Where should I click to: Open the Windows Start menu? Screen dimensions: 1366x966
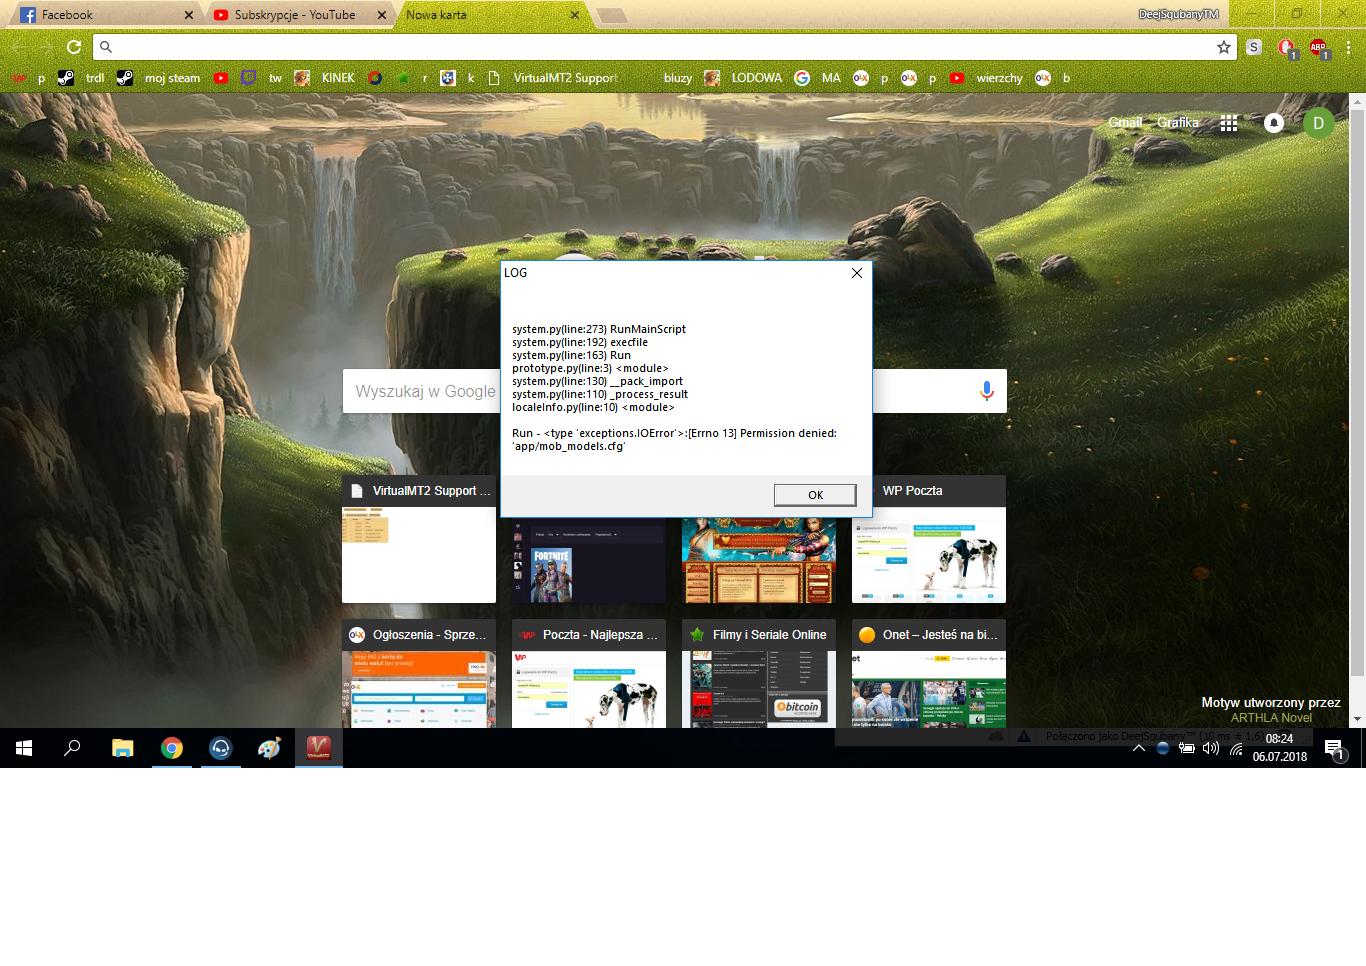tap(24, 748)
